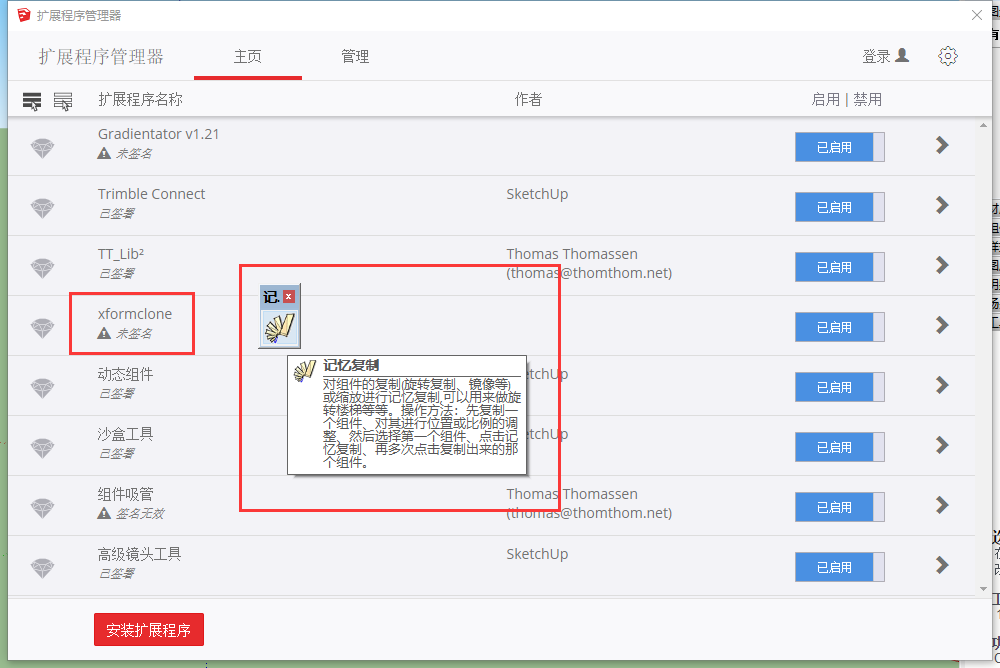1000x668 pixels.
Task: Select the xformclone extension name
Action: (135, 314)
